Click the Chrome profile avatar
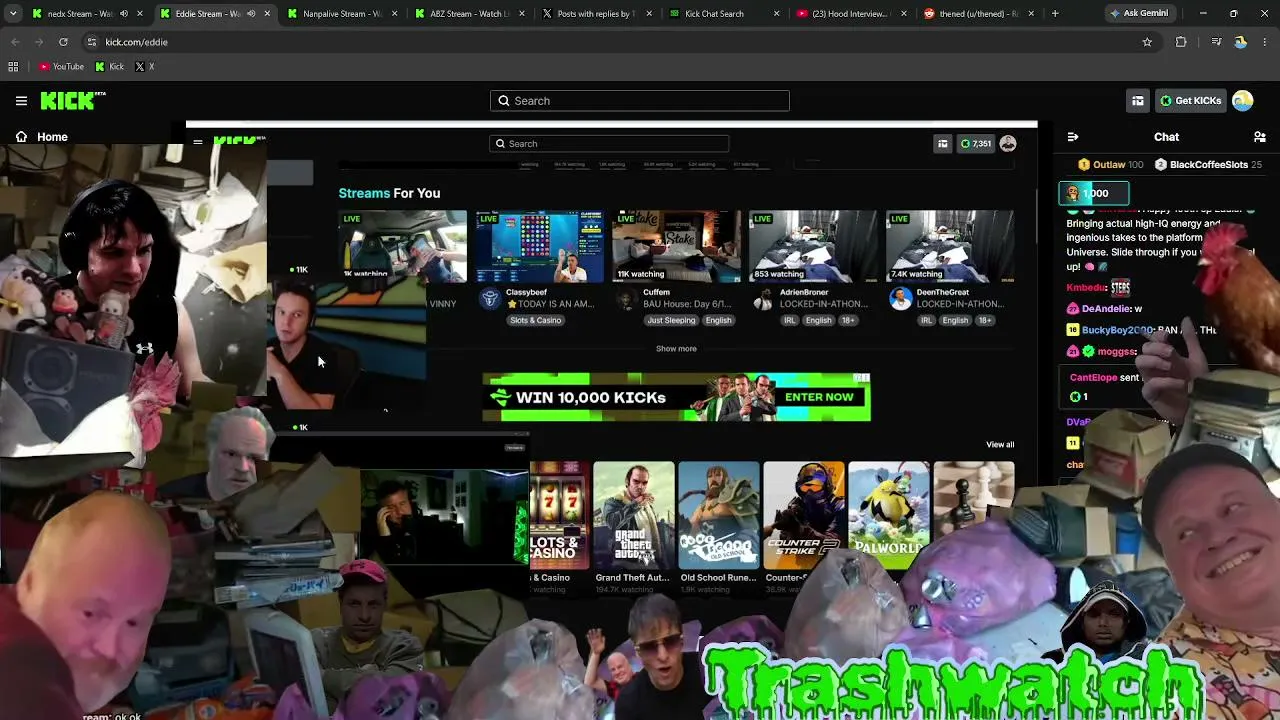1280x720 pixels. [x=1240, y=42]
